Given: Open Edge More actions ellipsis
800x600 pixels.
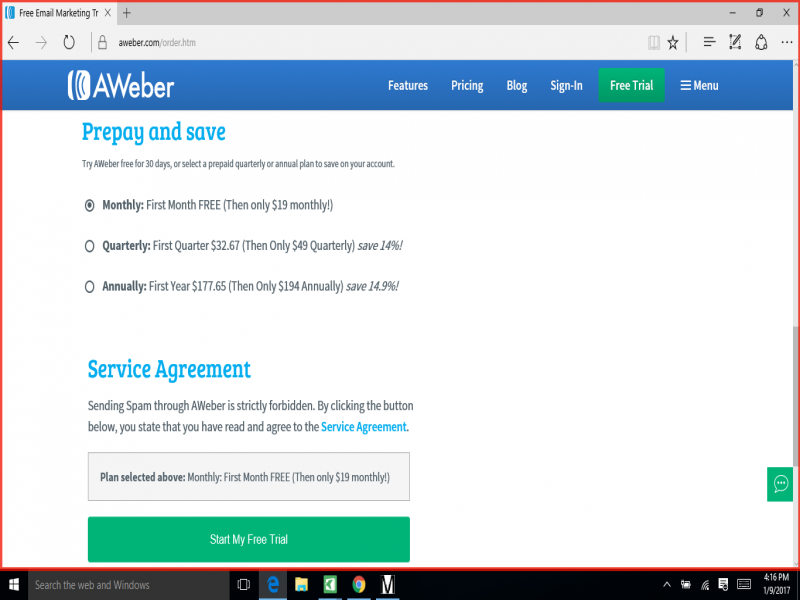Looking at the screenshot, I should pos(787,42).
